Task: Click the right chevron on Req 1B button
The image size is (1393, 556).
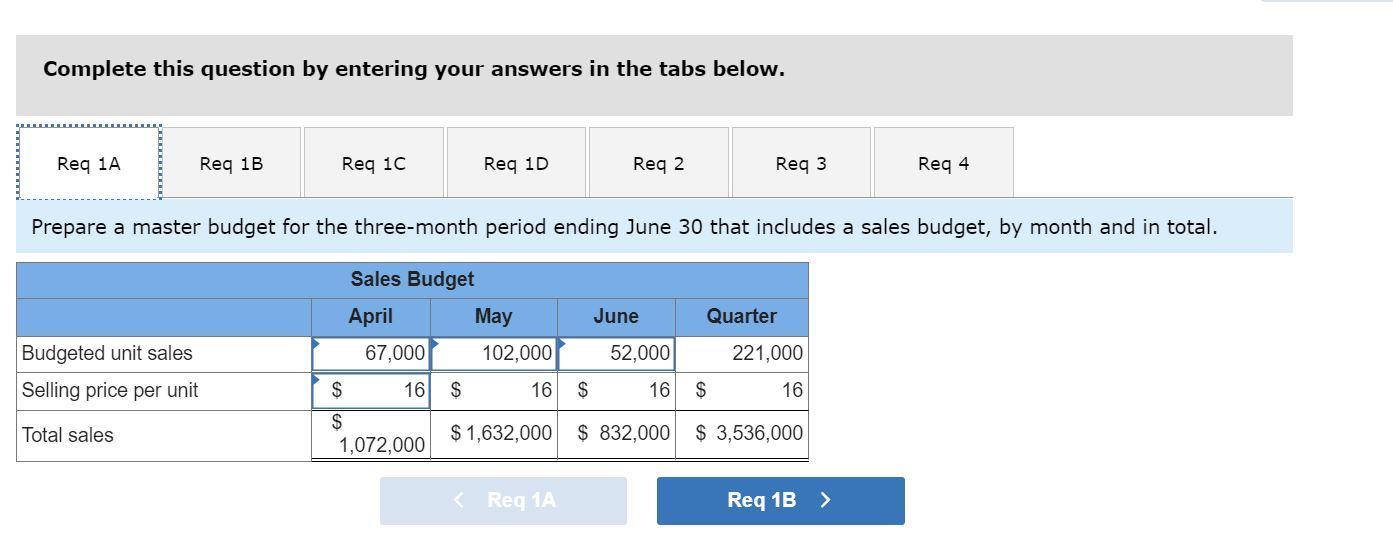Action: [x=825, y=500]
